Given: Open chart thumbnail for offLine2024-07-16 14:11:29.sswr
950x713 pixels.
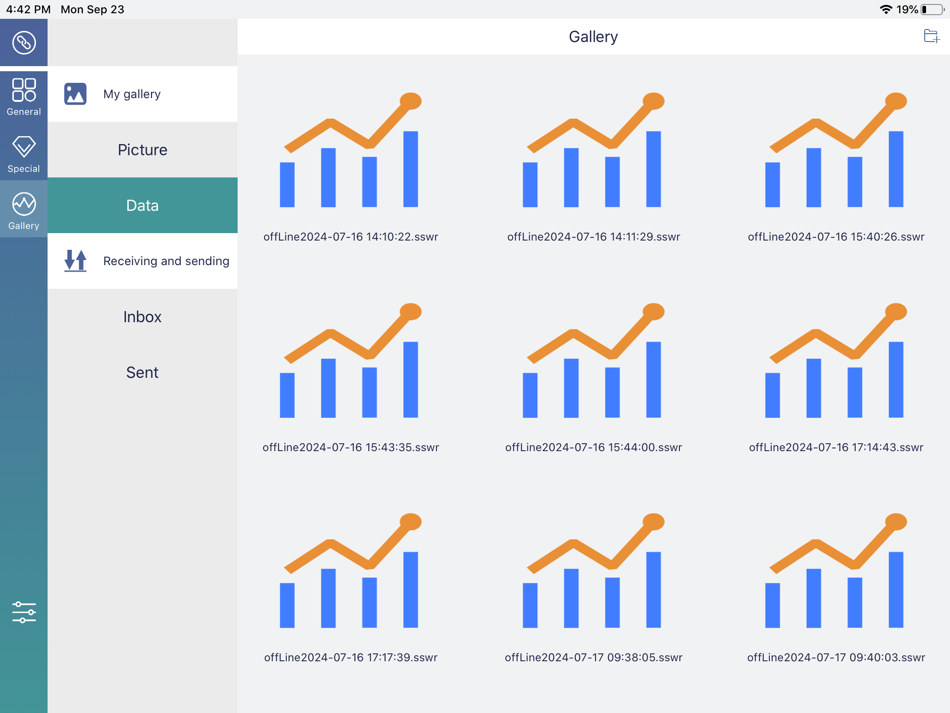Looking at the screenshot, I should pyautogui.click(x=594, y=150).
